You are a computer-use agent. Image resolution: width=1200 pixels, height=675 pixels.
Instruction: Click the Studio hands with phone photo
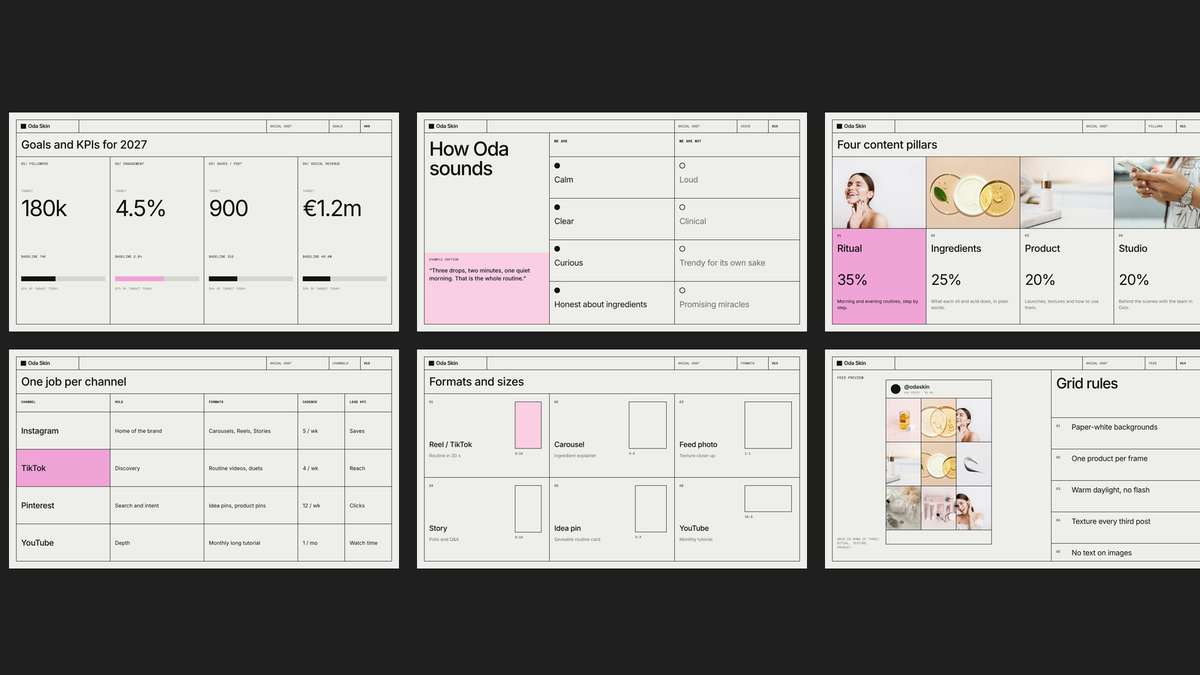pyautogui.click(x=1157, y=193)
